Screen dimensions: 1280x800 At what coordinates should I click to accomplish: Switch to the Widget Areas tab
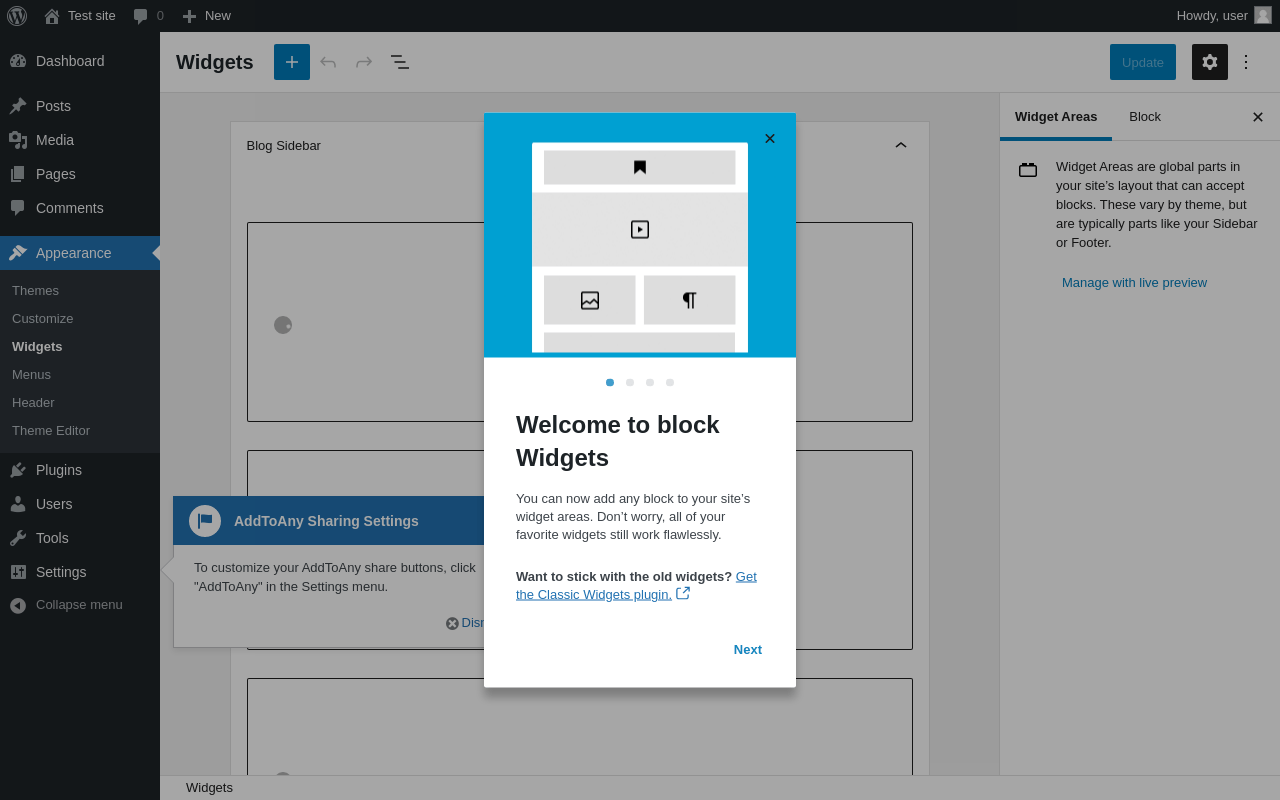point(1056,117)
